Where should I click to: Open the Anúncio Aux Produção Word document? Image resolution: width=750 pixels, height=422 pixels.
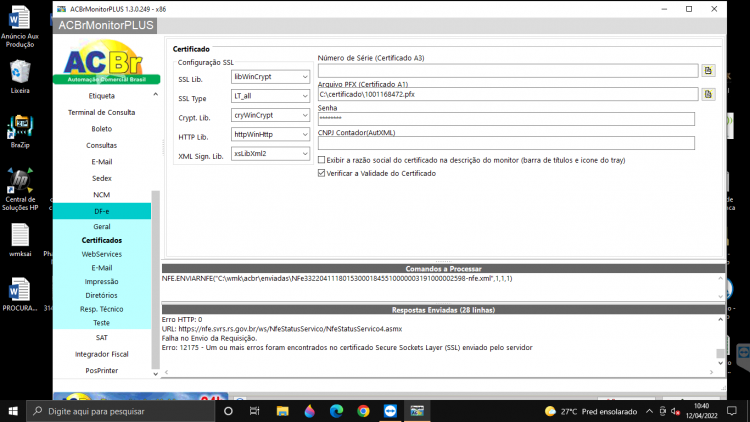(x=20, y=26)
